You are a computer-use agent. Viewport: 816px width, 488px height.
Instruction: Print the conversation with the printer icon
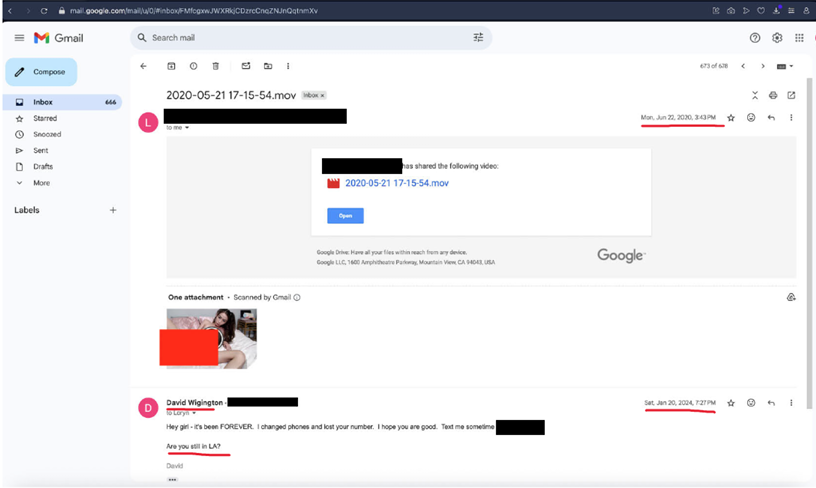click(x=773, y=95)
